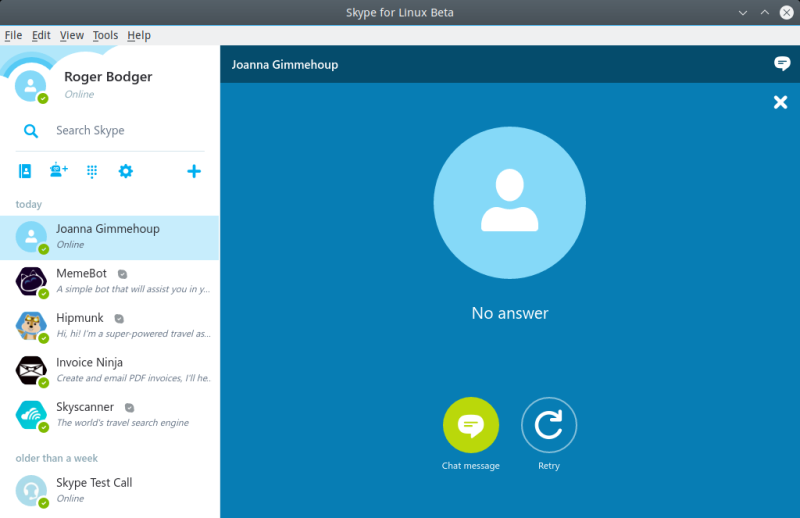The image size is (800, 518).
Task: Click the Joanna Gimmehoup header title
Action: click(x=285, y=65)
